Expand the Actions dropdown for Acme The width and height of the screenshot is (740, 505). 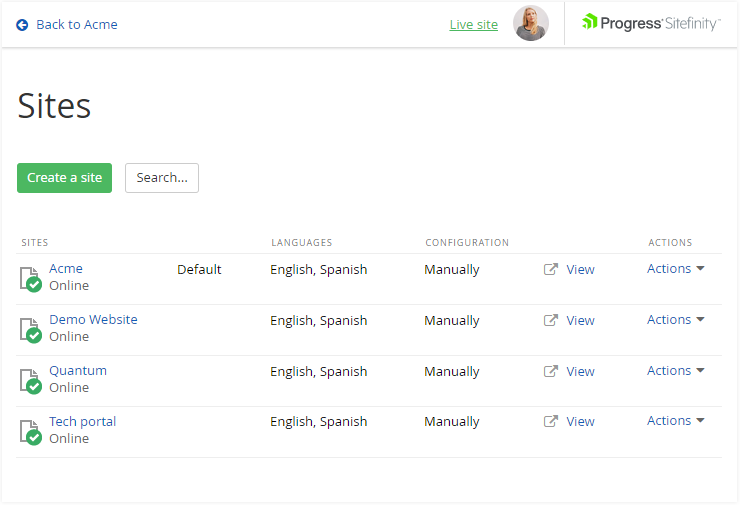(x=676, y=269)
